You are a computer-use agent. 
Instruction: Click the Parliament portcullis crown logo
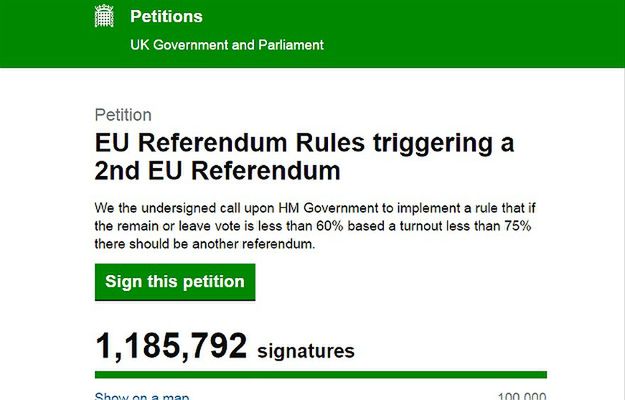pyautogui.click(x=105, y=17)
